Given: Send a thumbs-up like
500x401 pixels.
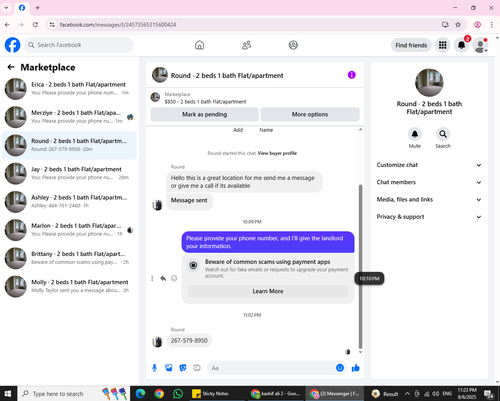Looking at the screenshot, I should click(x=356, y=368).
